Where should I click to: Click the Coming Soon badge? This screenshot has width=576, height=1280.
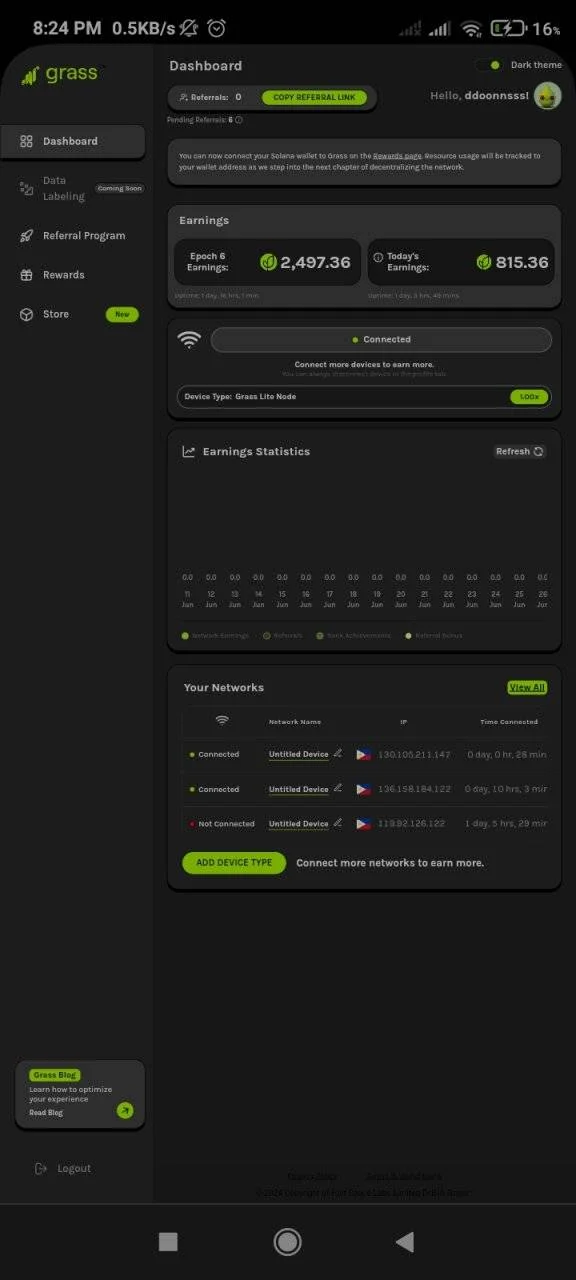[x=120, y=188]
